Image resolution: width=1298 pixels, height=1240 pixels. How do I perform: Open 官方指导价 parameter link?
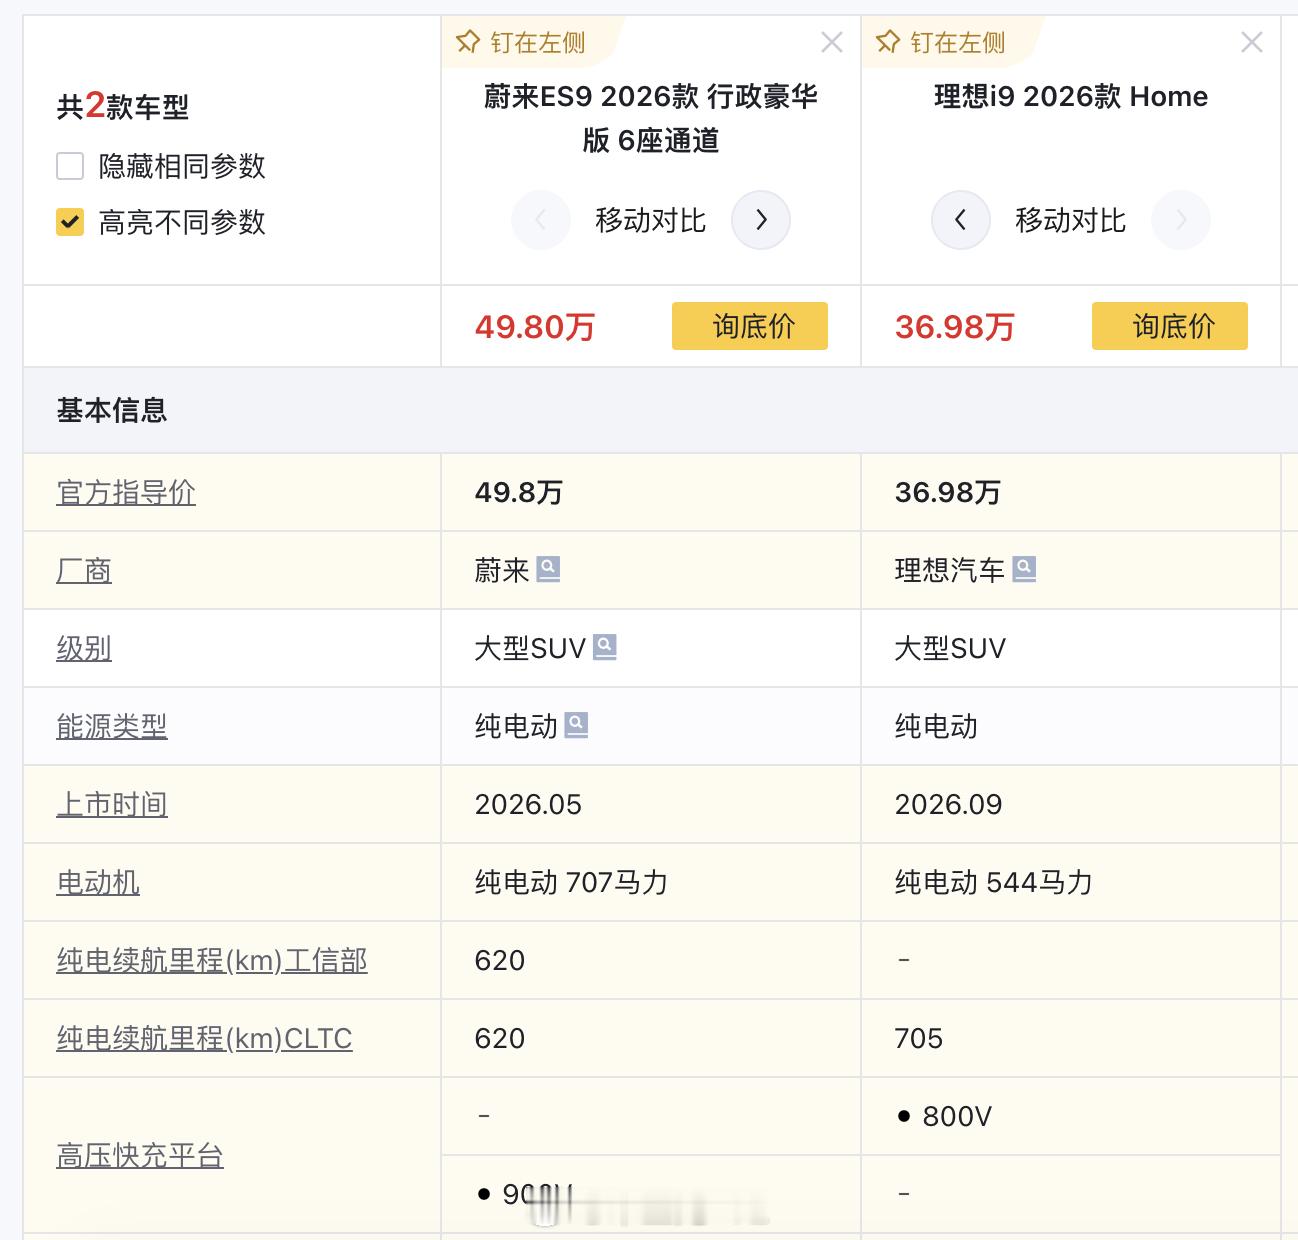[x=126, y=492]
